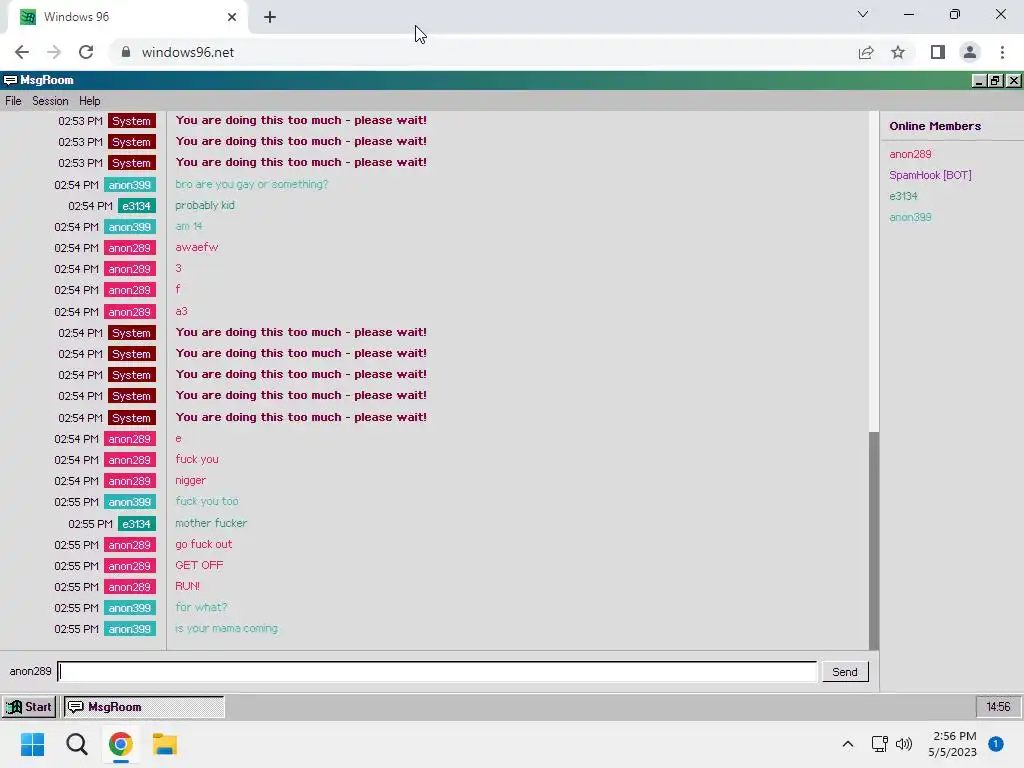Open File Explorer from taskbar

[165, 744]
